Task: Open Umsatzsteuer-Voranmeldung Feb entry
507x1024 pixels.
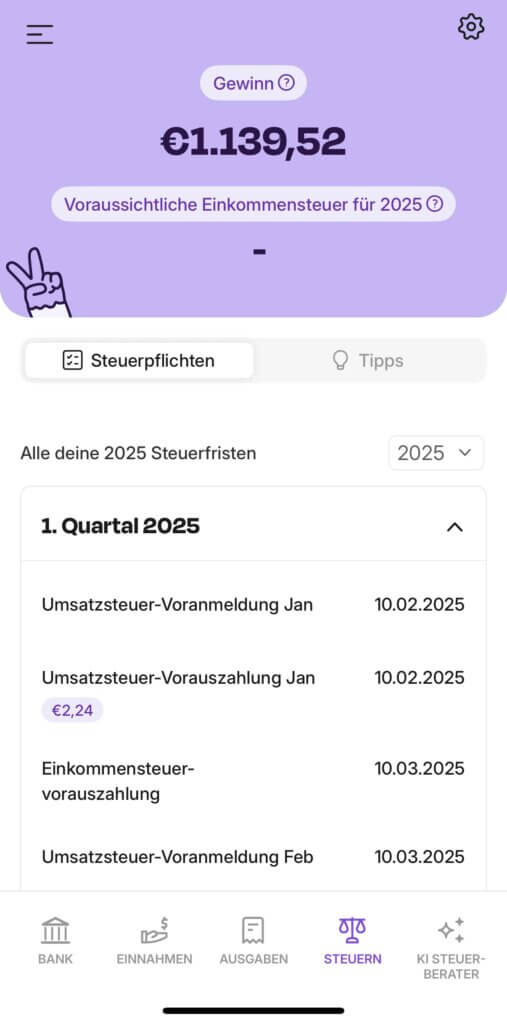Action: click(254, 856)
